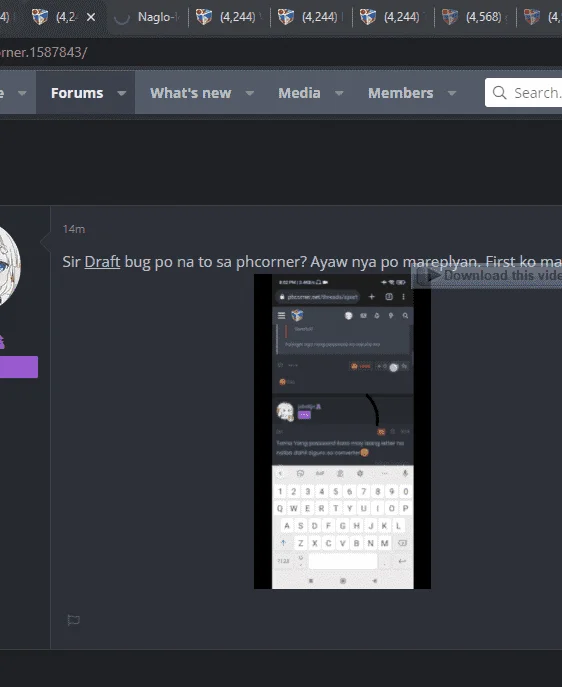The width and height of the screenshot is (562, 687).
Task: Open the Forums navigation item
Action: pyautogui.click(x=77, y=93)
